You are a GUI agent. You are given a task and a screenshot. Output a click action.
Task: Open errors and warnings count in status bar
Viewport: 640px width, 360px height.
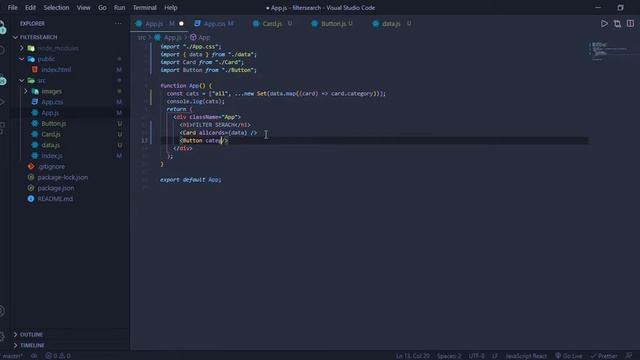tap(58, 356)
